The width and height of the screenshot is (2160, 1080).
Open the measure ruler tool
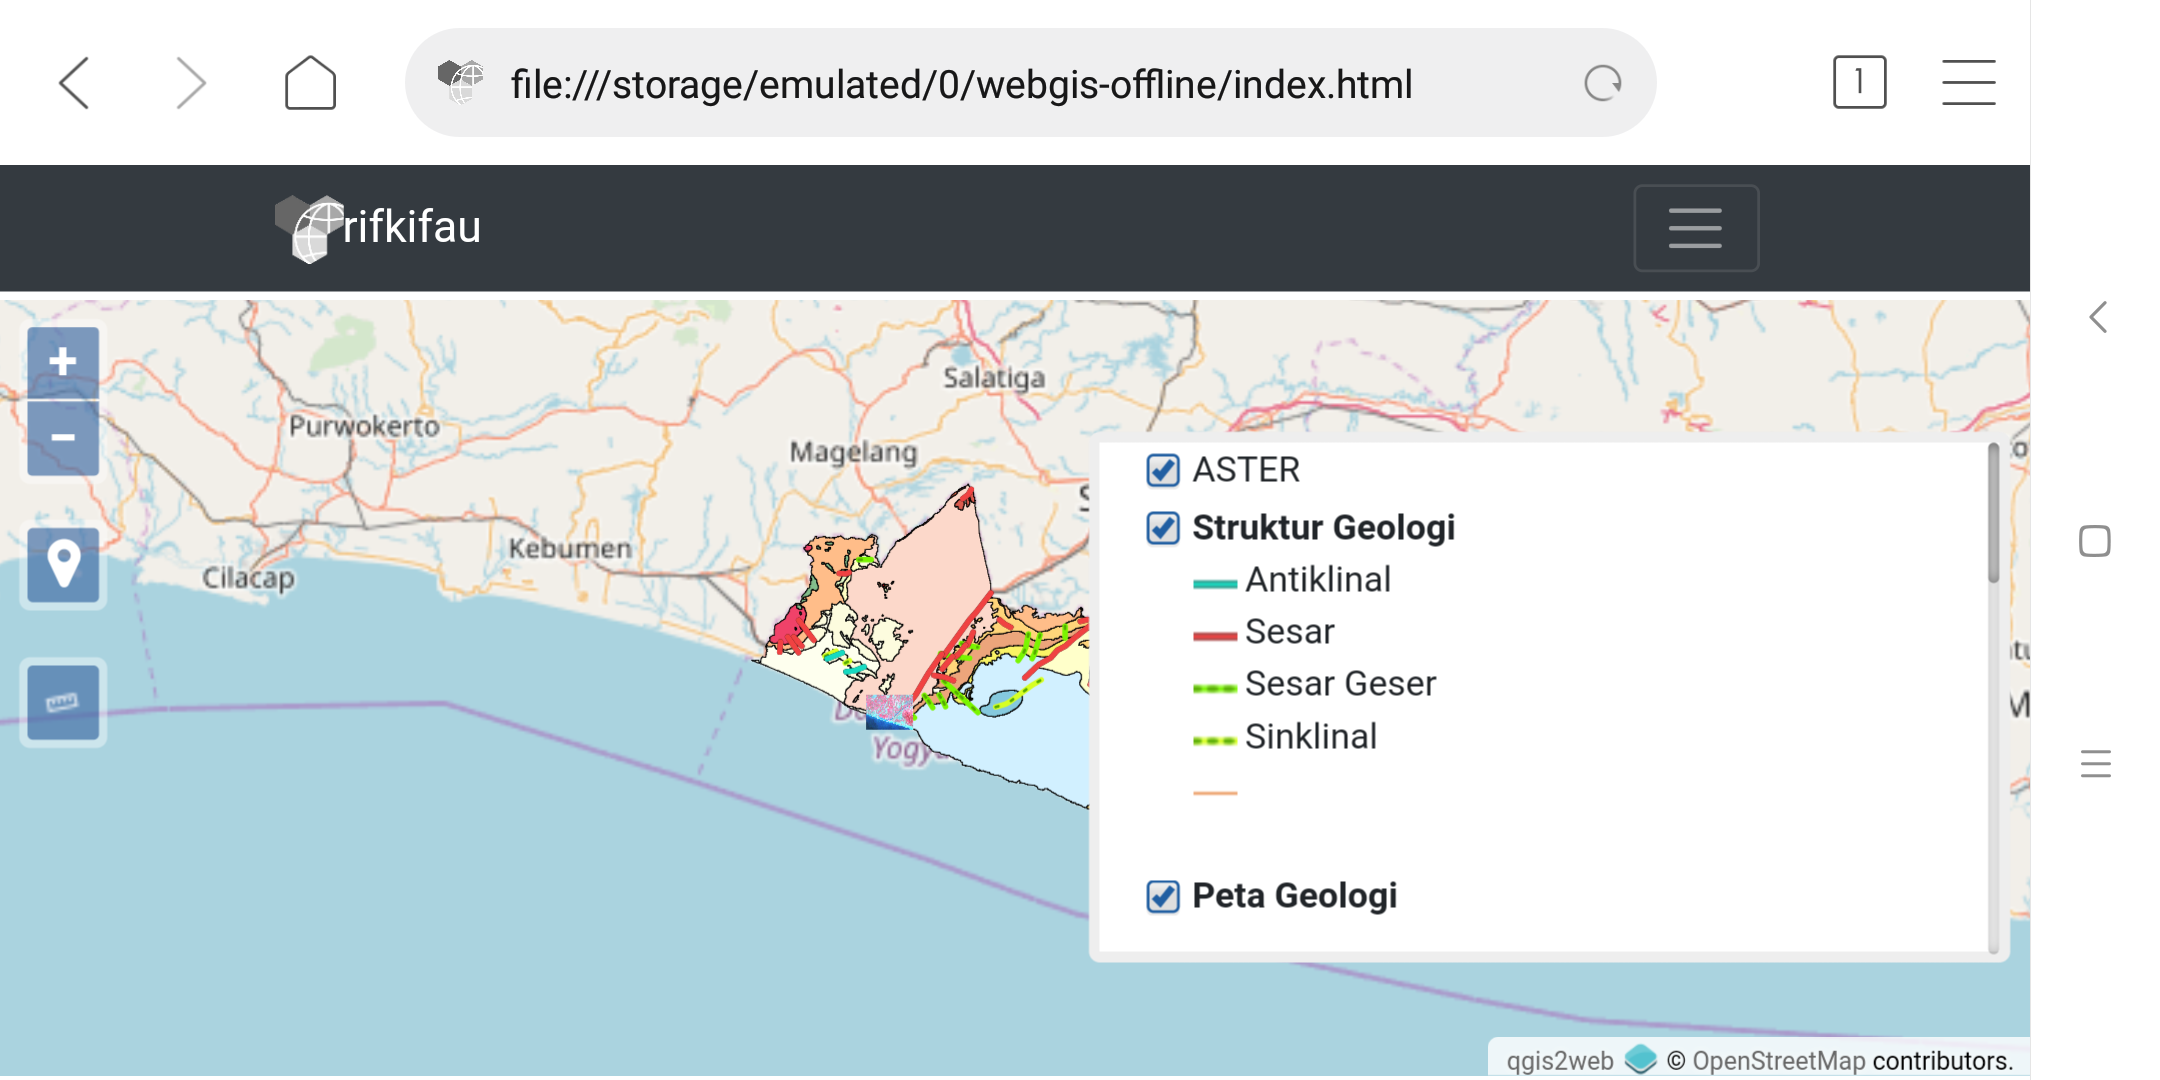click(x=63, y=702)
